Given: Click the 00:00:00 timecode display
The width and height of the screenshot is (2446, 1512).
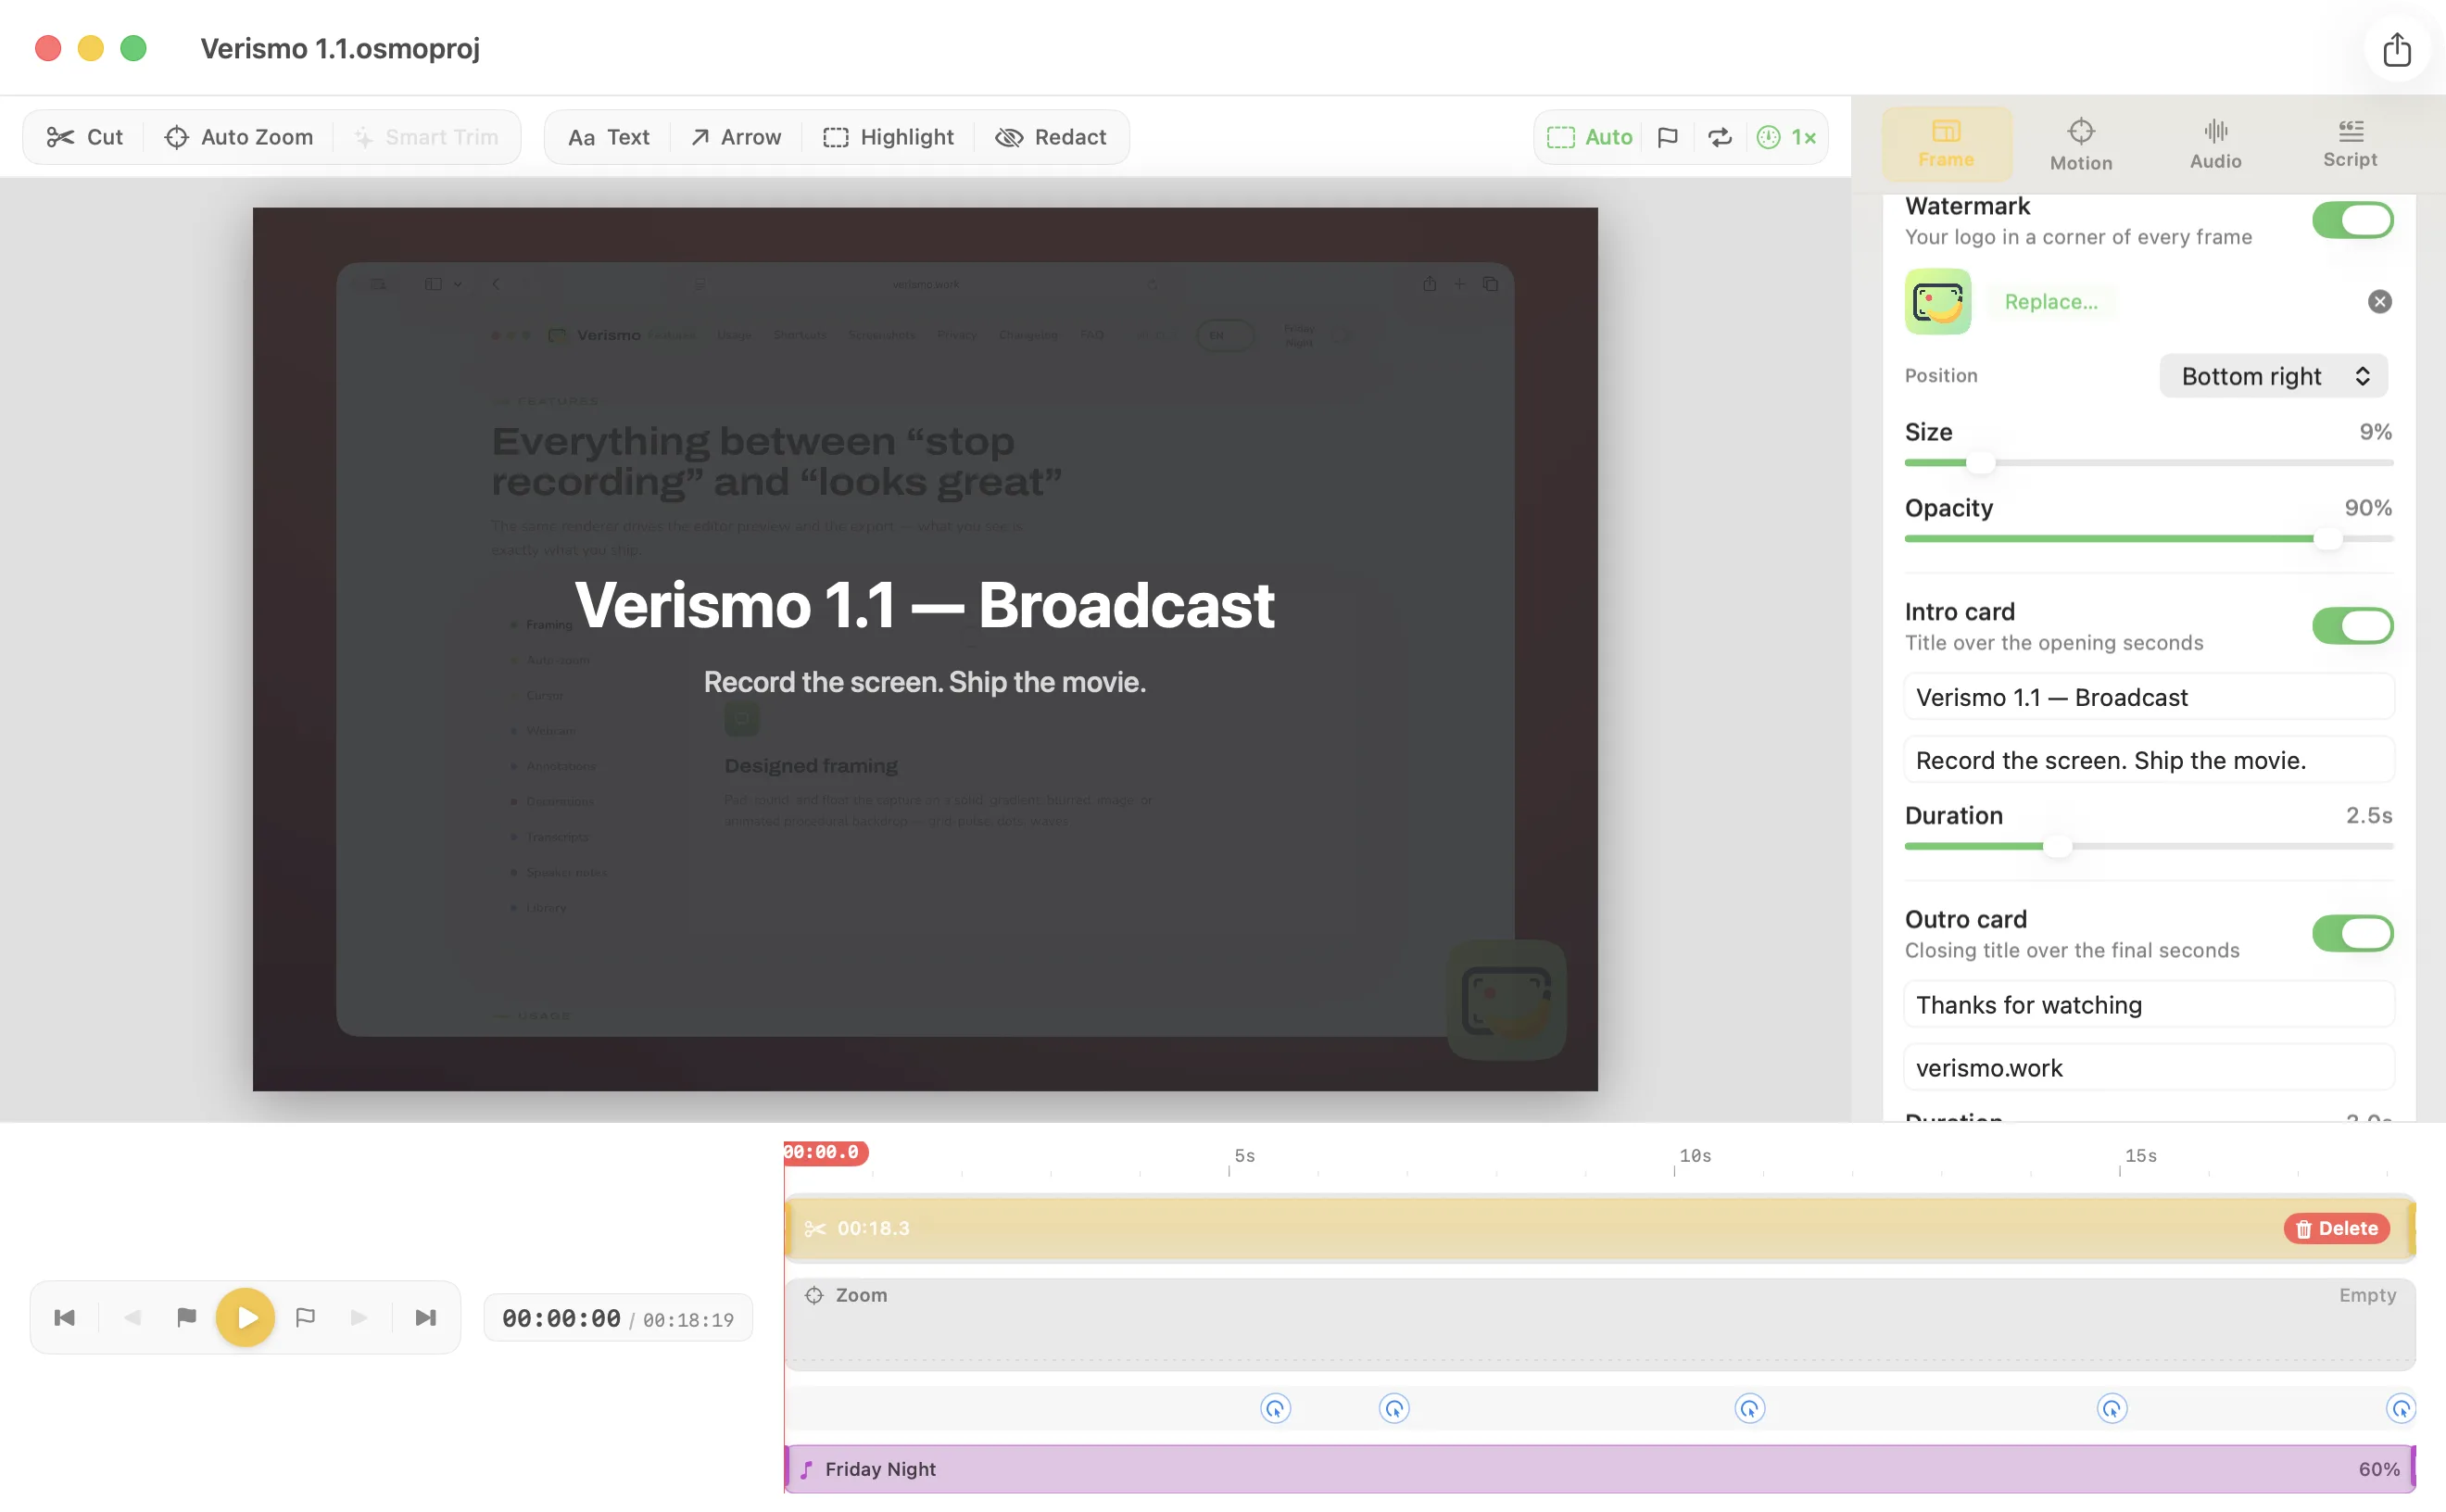Looking at the screenshot, I should point(561,1318).
